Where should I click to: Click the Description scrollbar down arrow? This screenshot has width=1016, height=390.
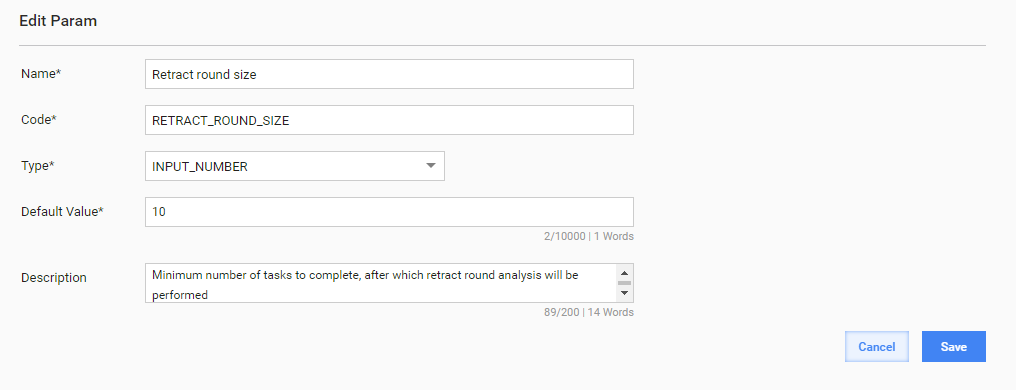(624, 293)
